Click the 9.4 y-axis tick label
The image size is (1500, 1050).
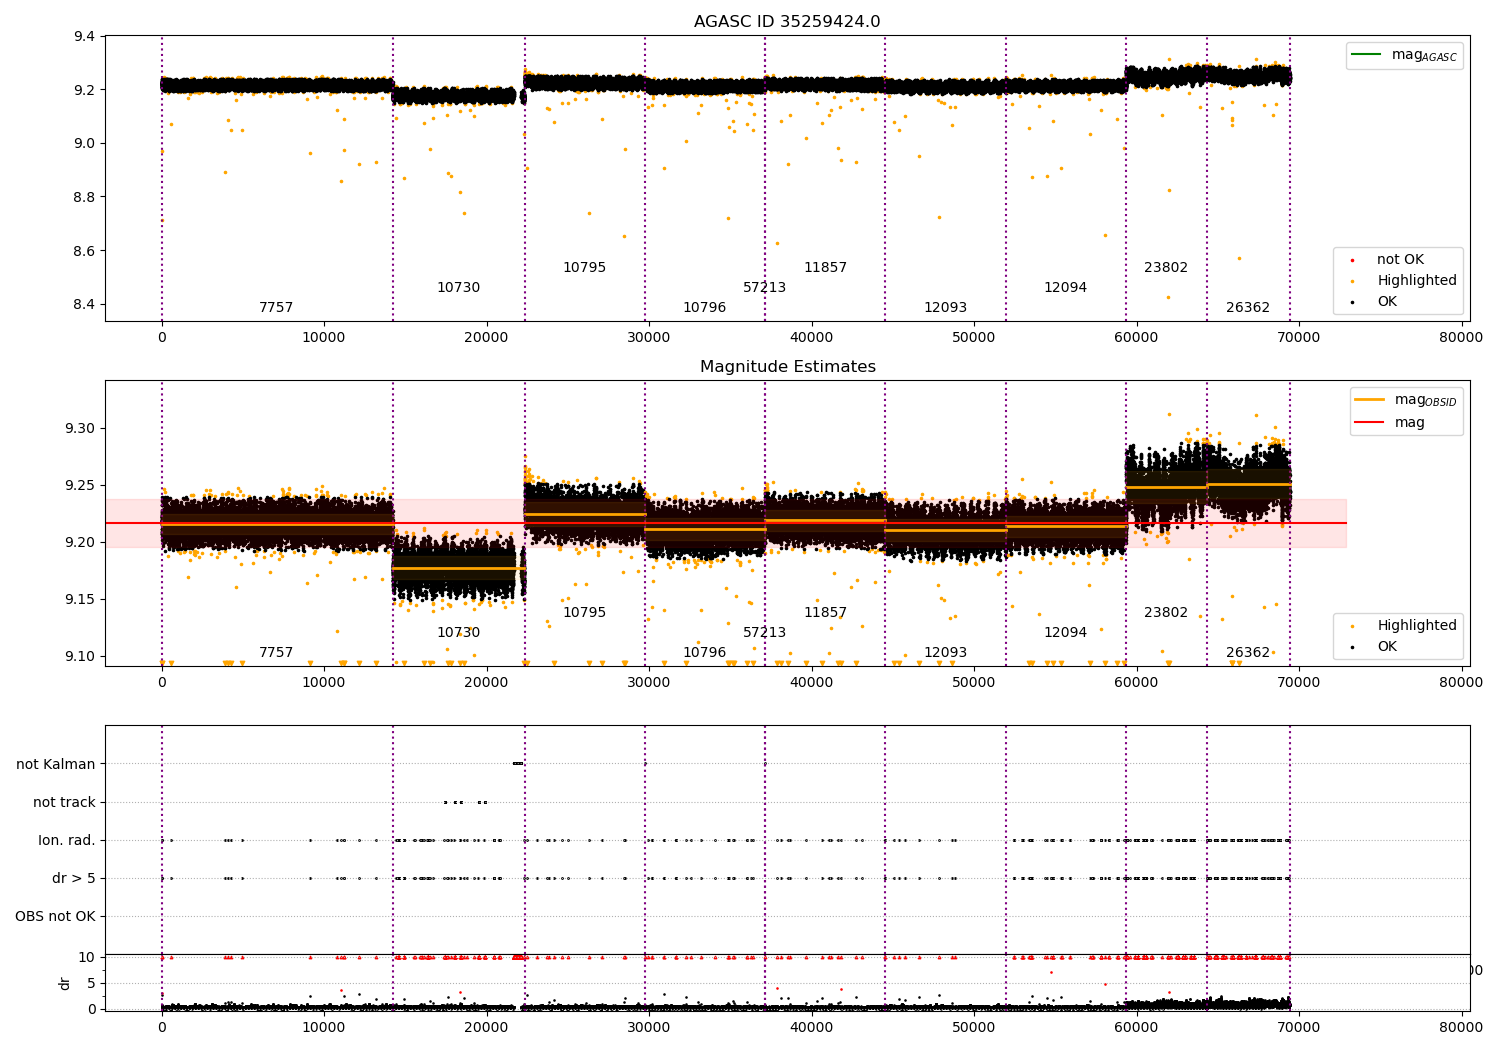tap(85, 37)
